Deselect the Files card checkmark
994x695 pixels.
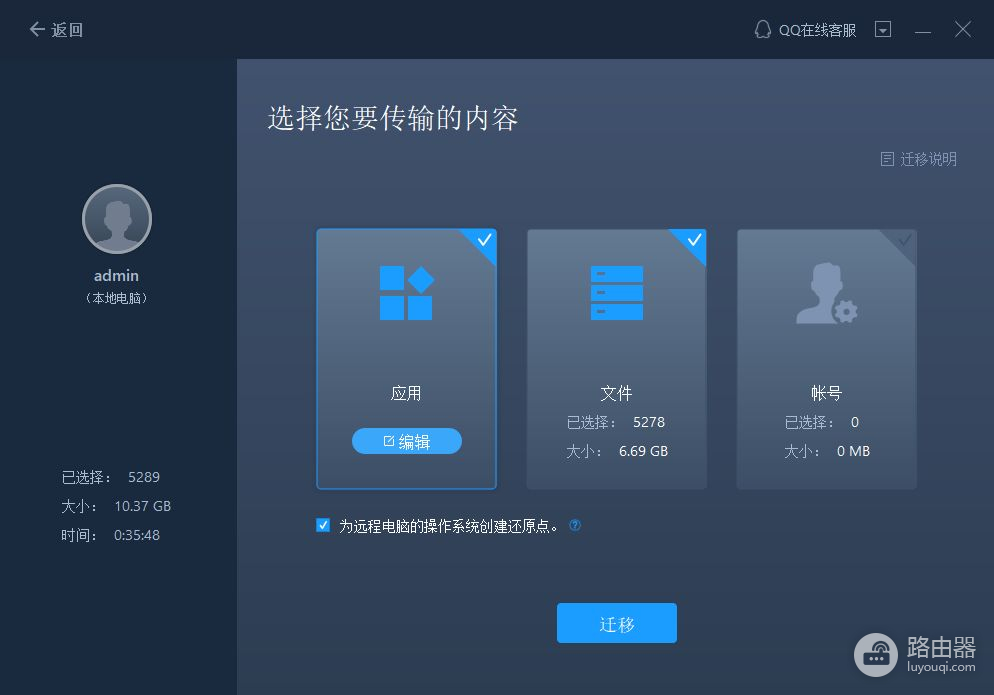(x=694, y=241)
